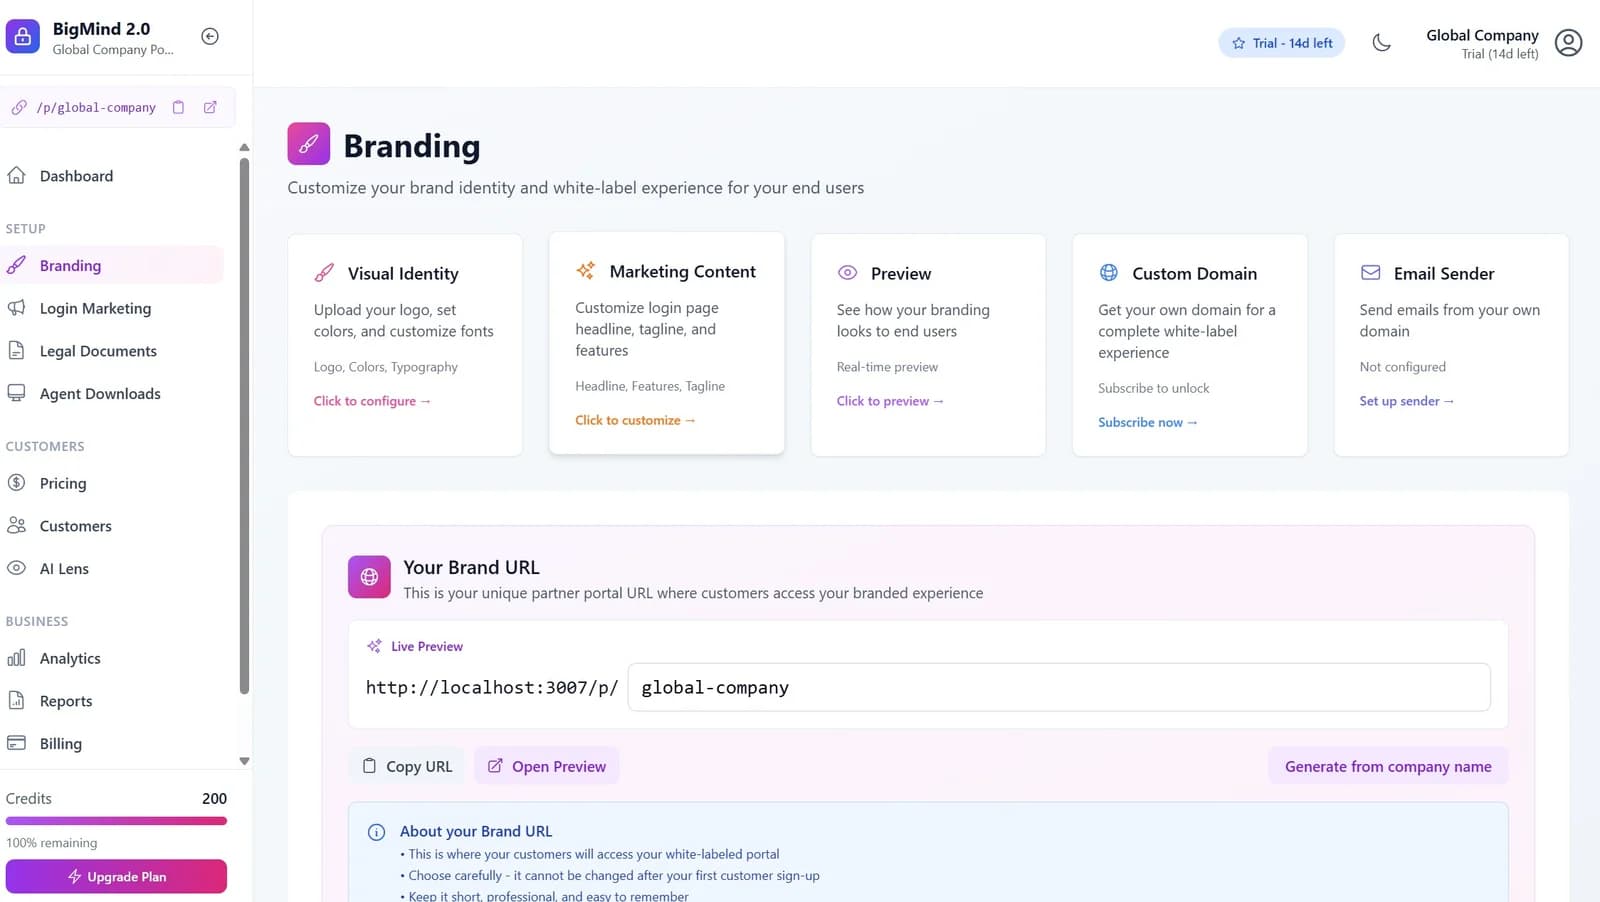The height and width of the screenshot is (902, 1600).
Task: Open the Subscribe now link for Custom Domain
Action: [x=1146, y=422]
